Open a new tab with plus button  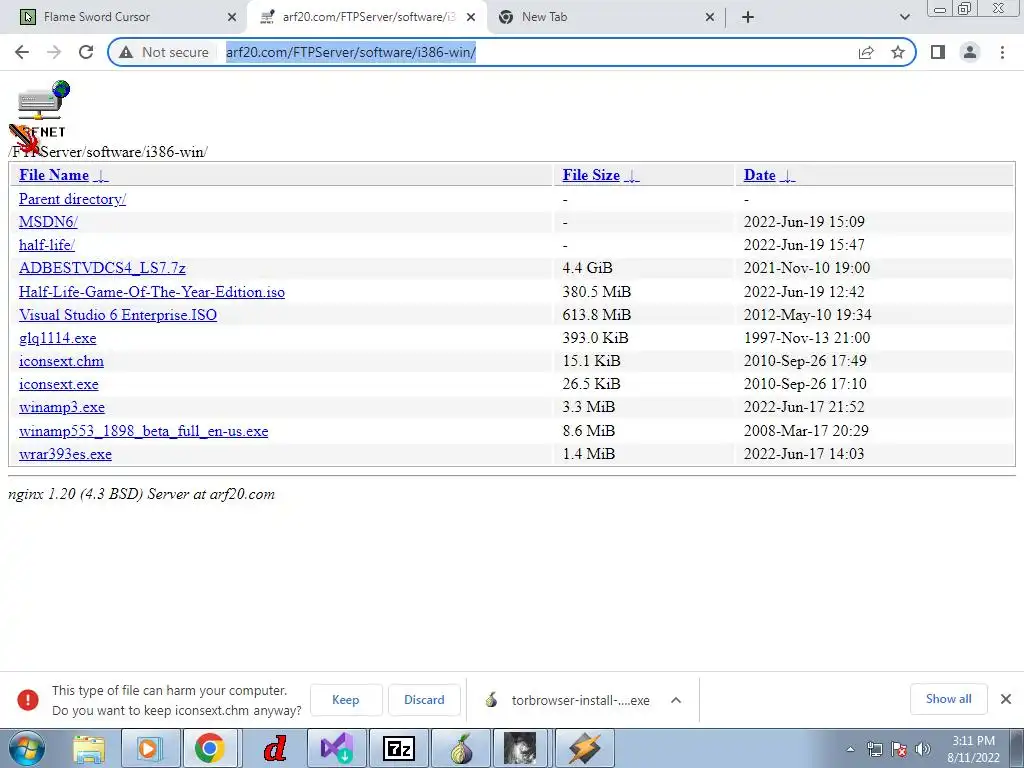pyautogui.click(x=748, y=17)
